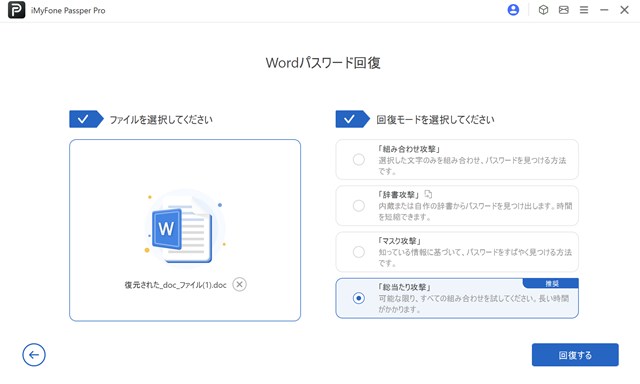Minimize the Passper Pro window
640x384 pixels.
pyautogui.click(x=604, y=10)
